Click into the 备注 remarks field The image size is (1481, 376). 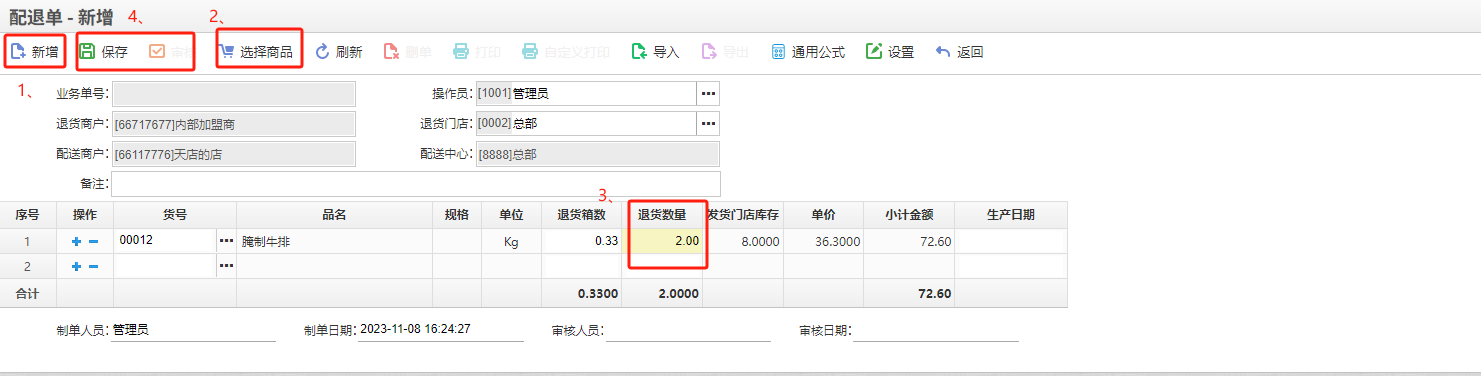(415, 184)
